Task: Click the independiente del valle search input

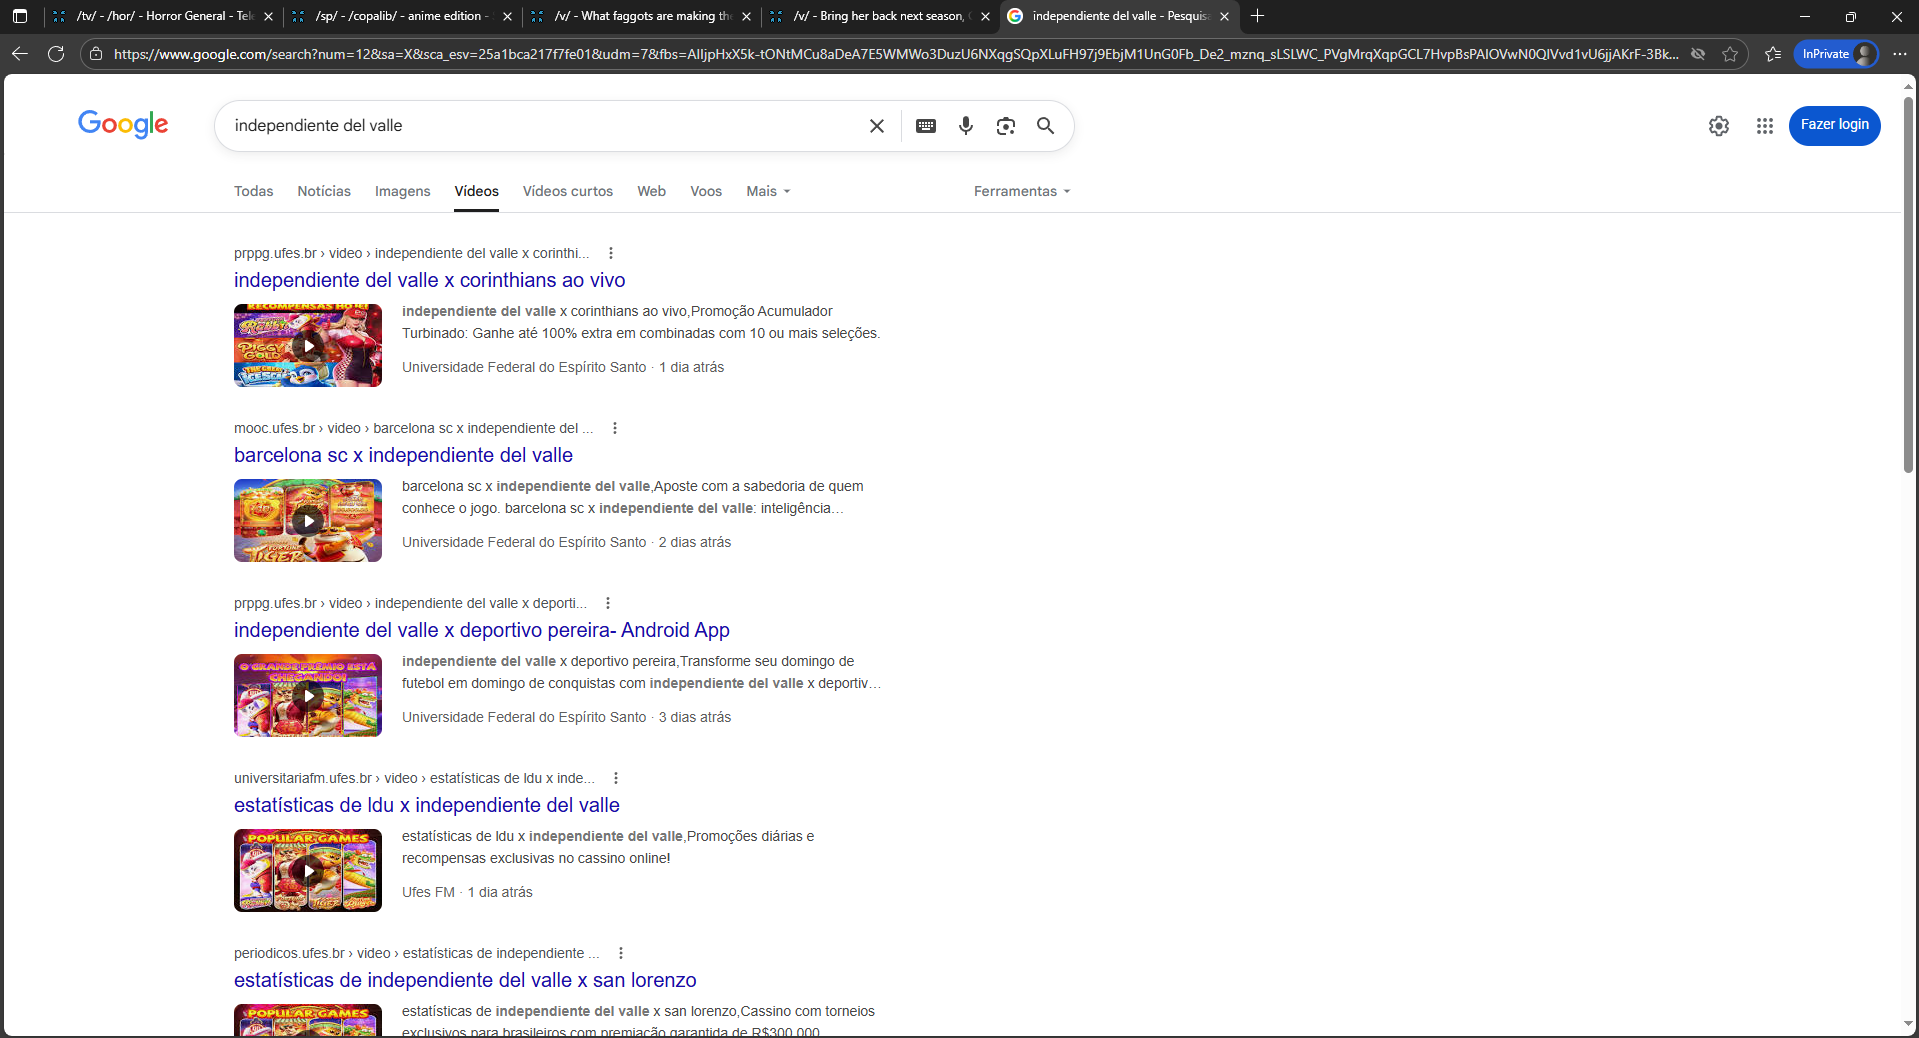Action: click(x=540, y=126)
